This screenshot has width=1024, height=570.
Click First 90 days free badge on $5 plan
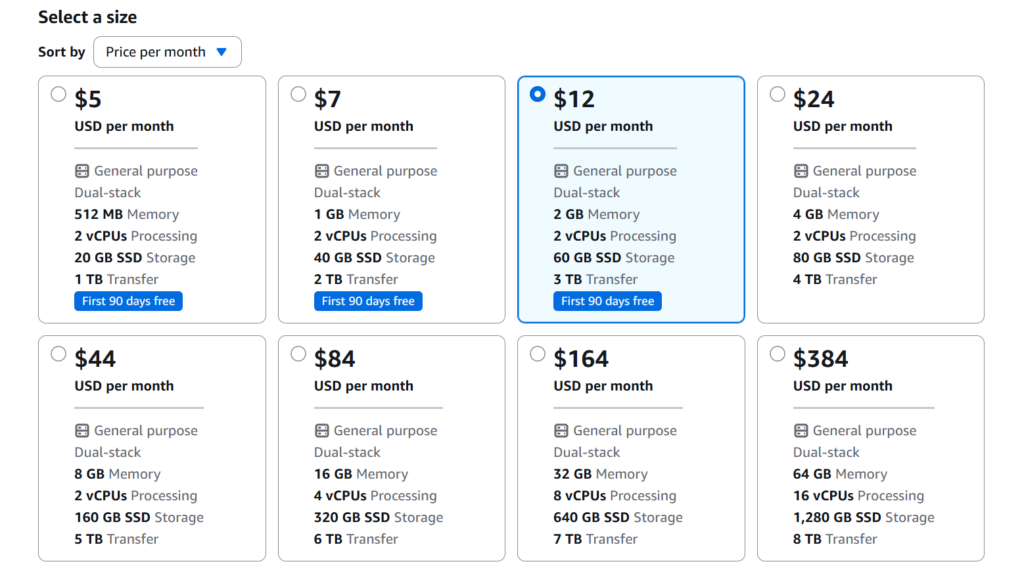tap(128, 301)
